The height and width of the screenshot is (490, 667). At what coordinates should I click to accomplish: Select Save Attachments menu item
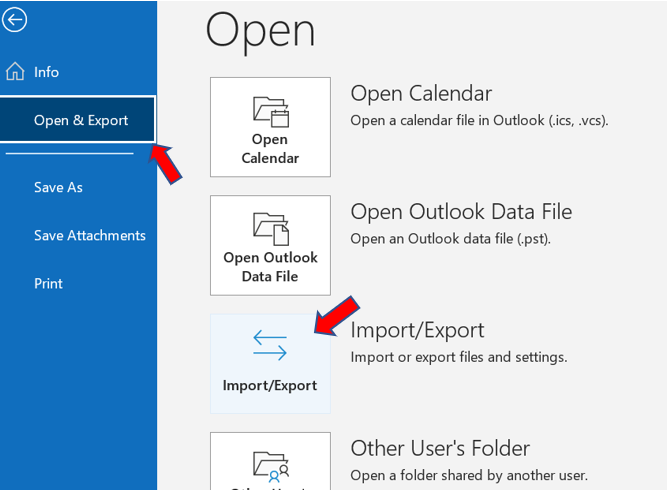point(89,235)
